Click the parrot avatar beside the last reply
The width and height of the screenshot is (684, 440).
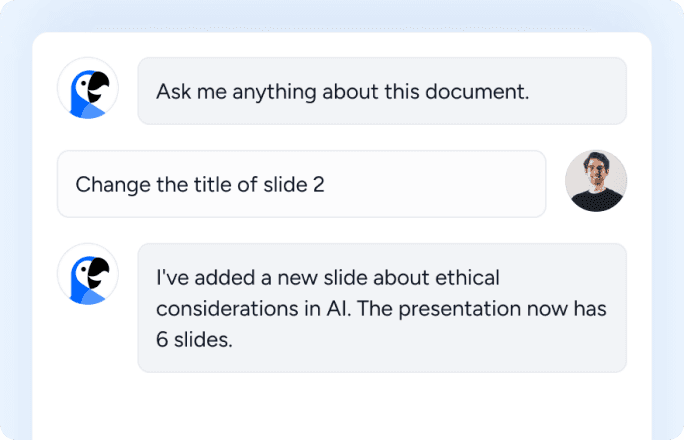coord(88,275)
